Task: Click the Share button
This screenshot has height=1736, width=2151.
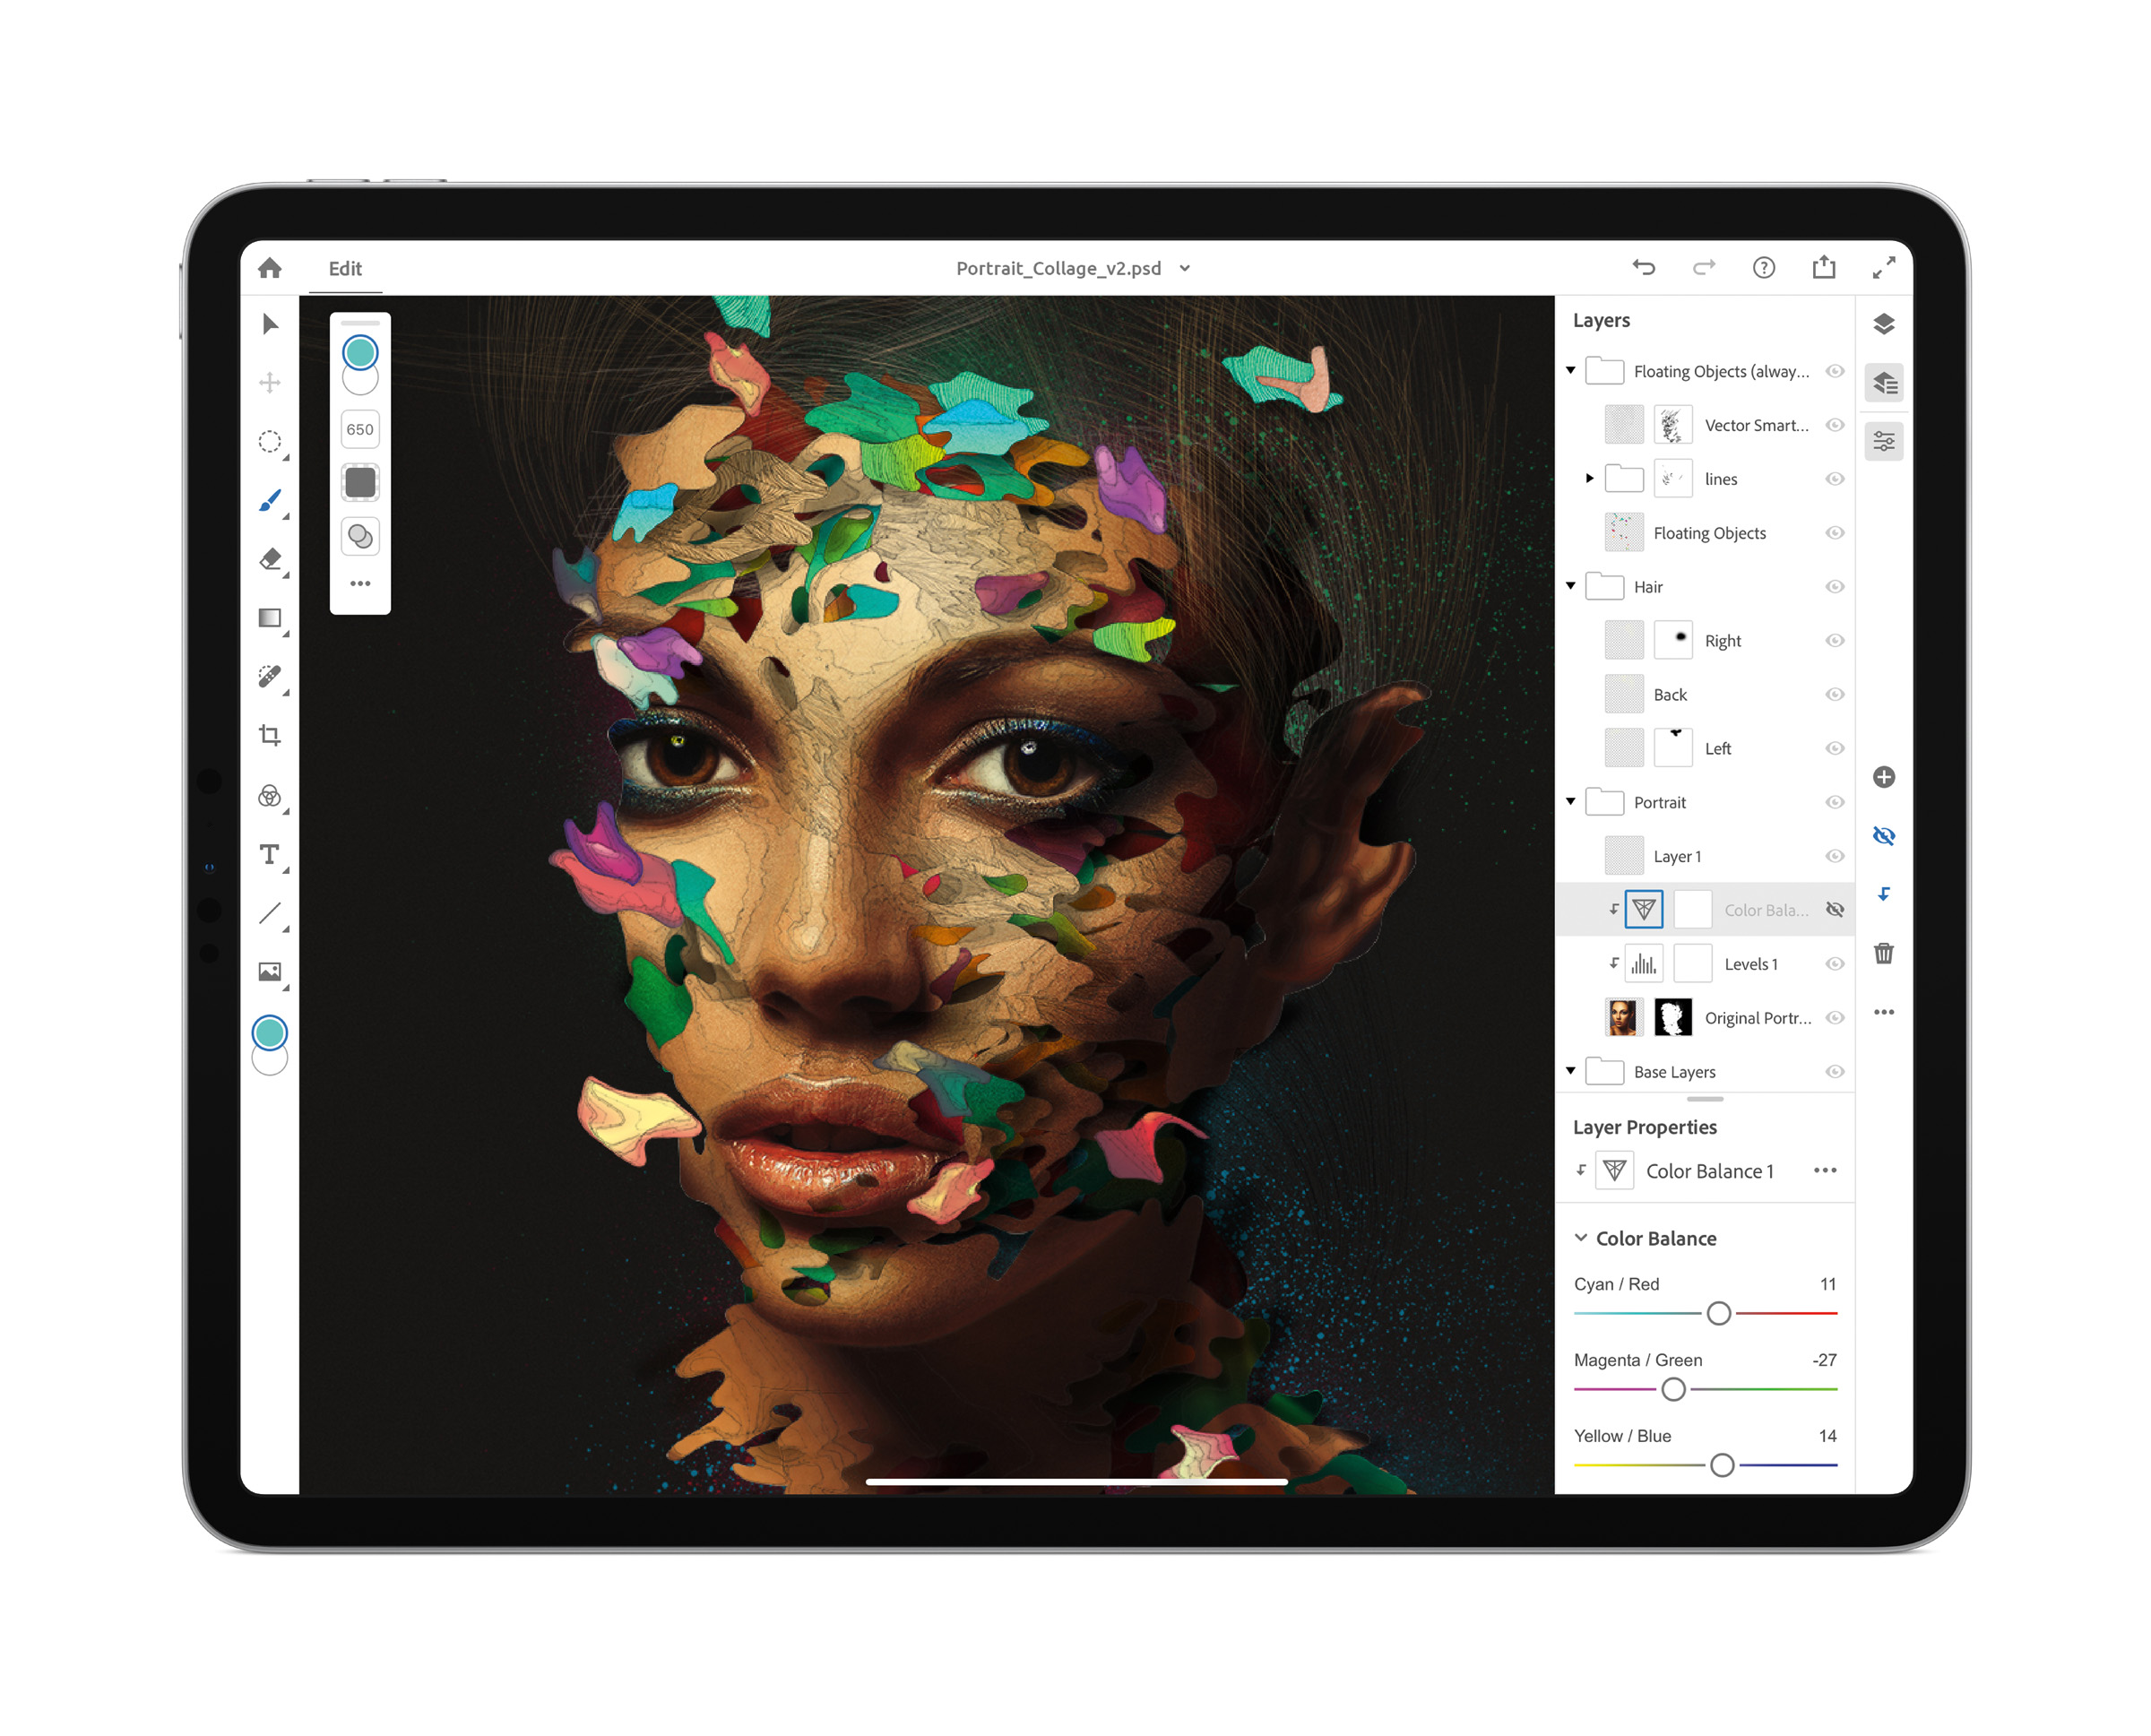Action: click(1825, 267)
